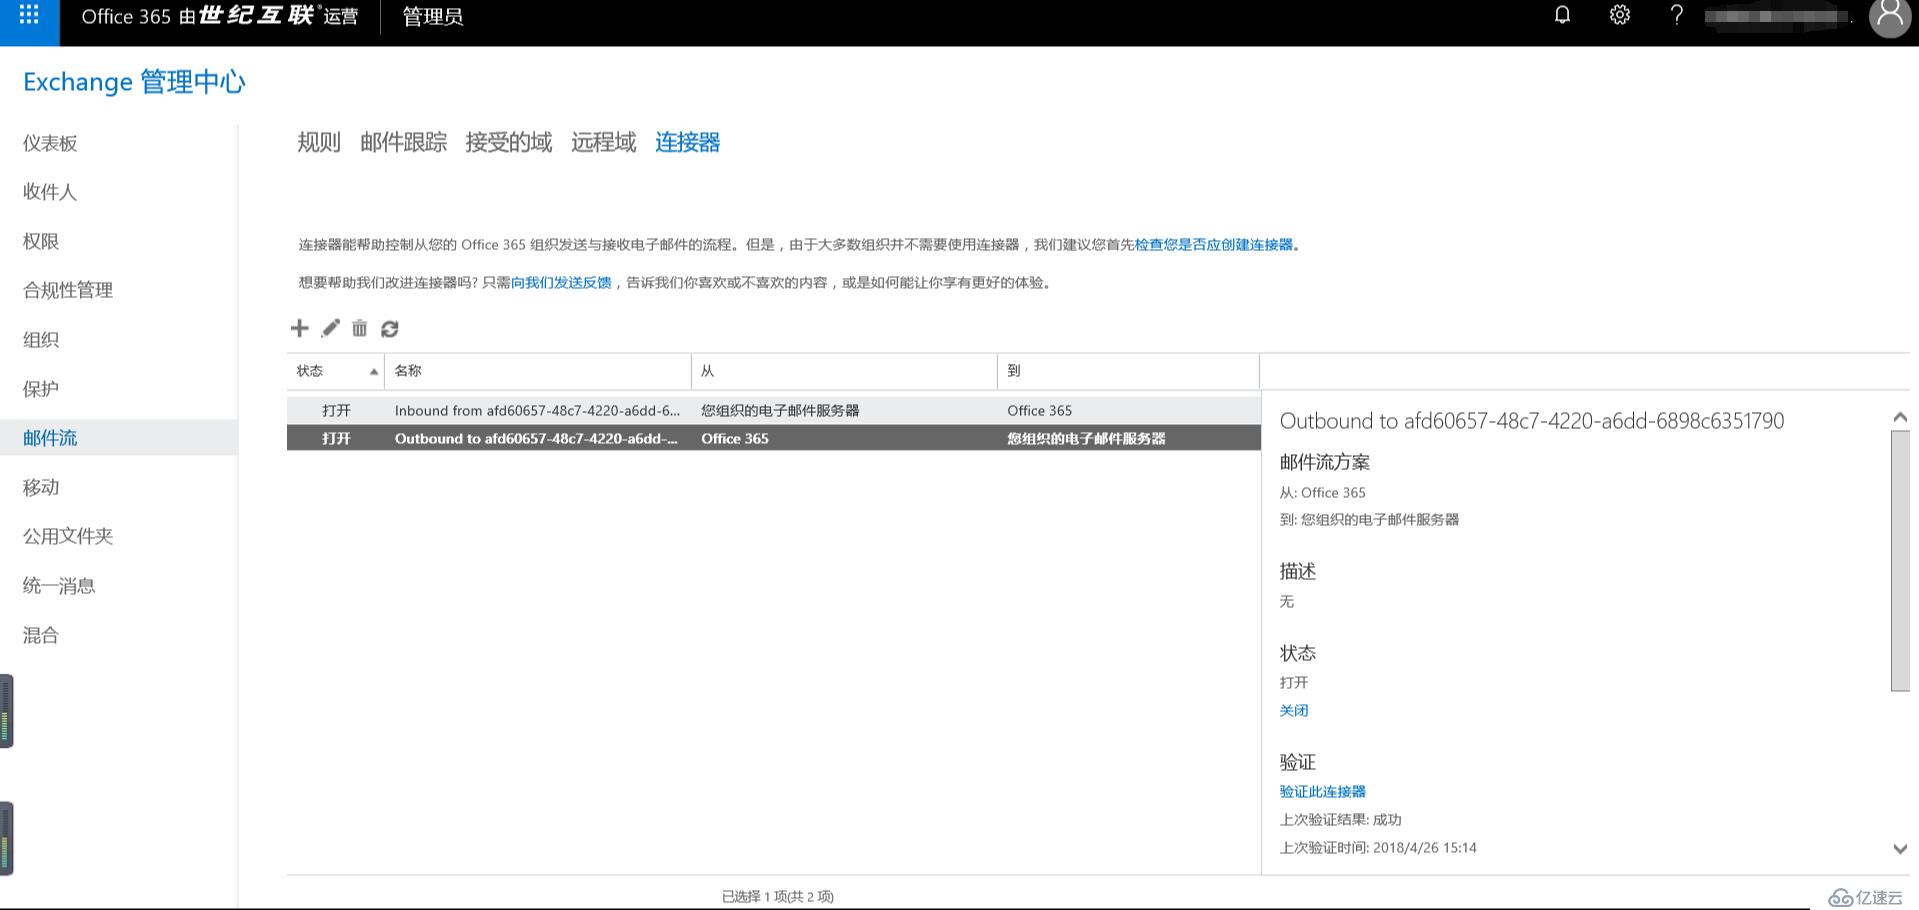Image resolution: width=1919 pixels, height=910 pixels.
Task: Open the settings gear menu
Action: [1620, 15]
